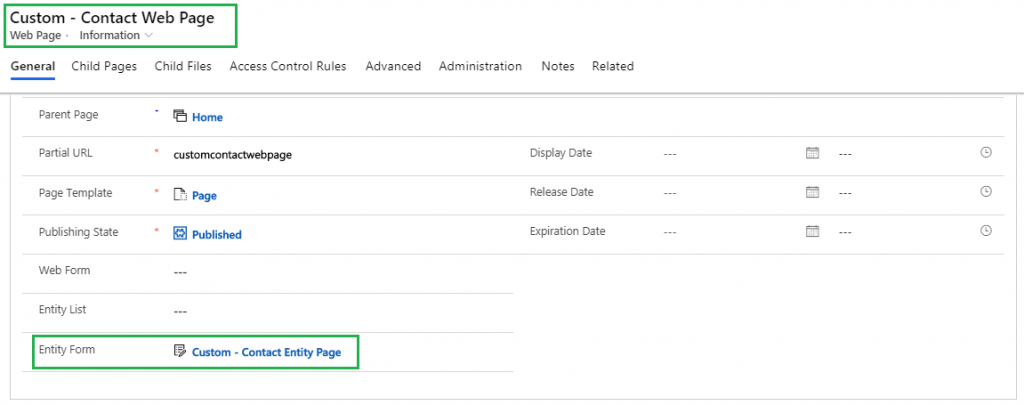Open the Expiration Date calendar picker
This screenshot has width=1024, height=405.
coord(812,232)
